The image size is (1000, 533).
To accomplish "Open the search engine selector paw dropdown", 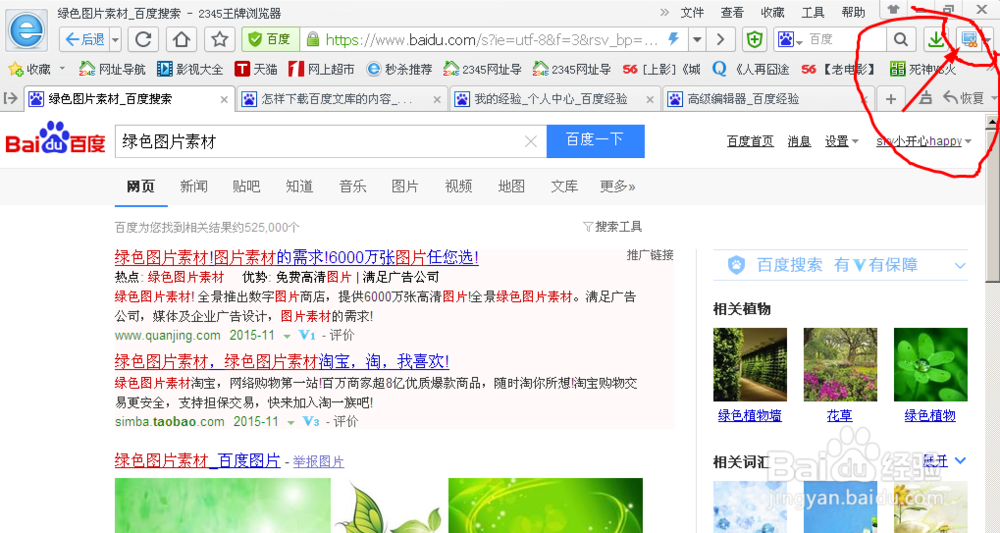I will point(790,40).
